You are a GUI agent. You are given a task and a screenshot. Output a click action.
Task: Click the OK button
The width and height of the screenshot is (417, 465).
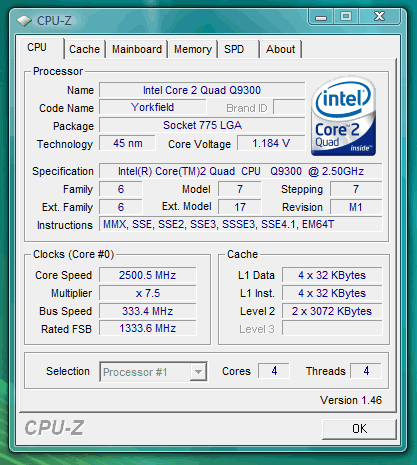[359, 429]
